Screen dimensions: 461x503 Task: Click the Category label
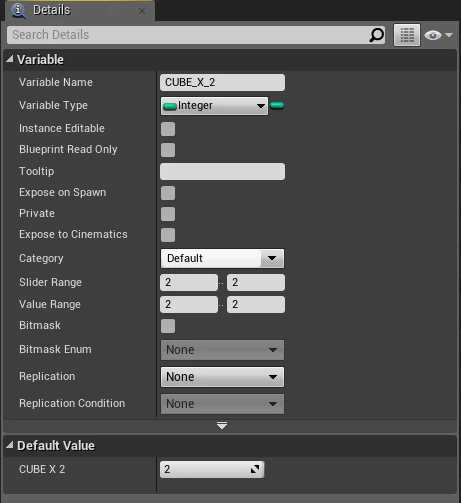coord(41,258)
